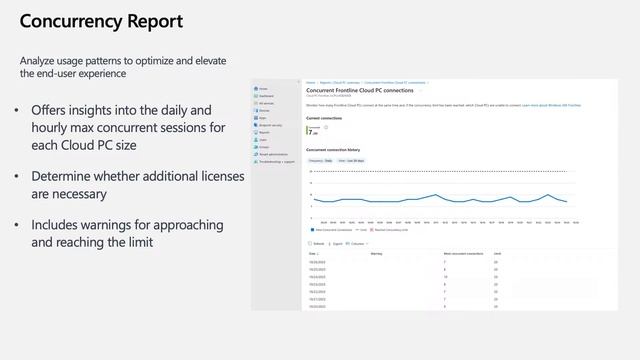Click the Warning column header
The width and height of the screenshot is (640, 360).
pos(376,254)
